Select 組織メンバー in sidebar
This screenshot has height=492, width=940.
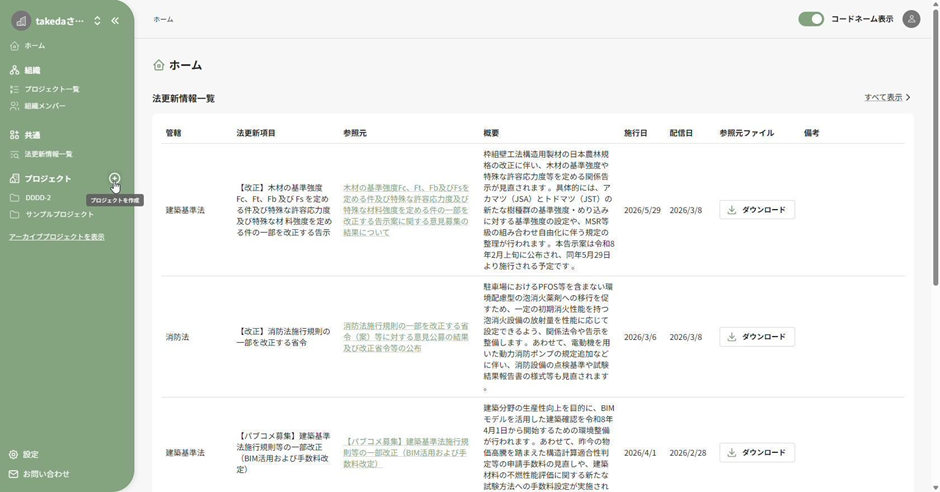point(45,106)
